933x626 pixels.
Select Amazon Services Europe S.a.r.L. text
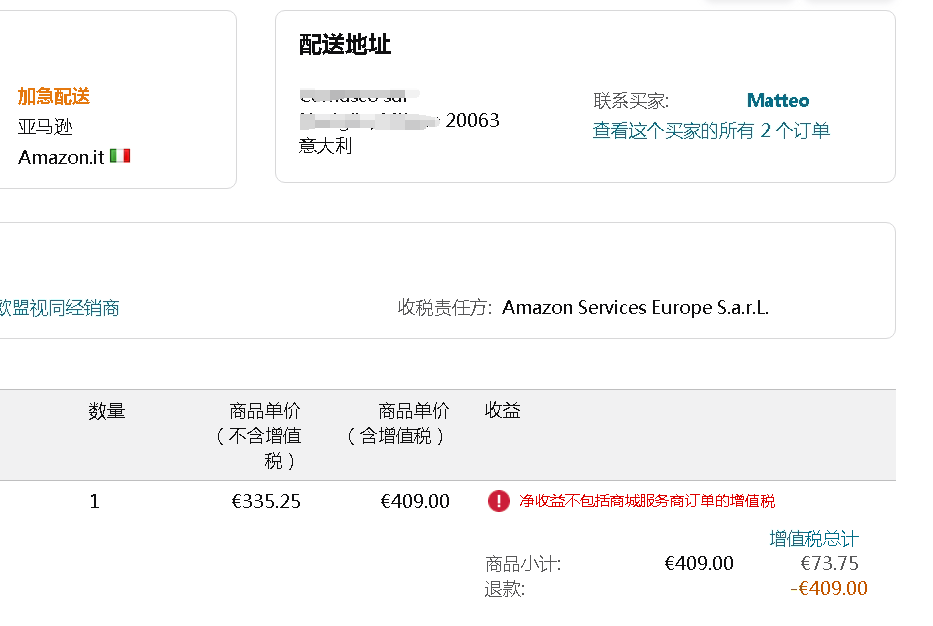pos(635,308)
